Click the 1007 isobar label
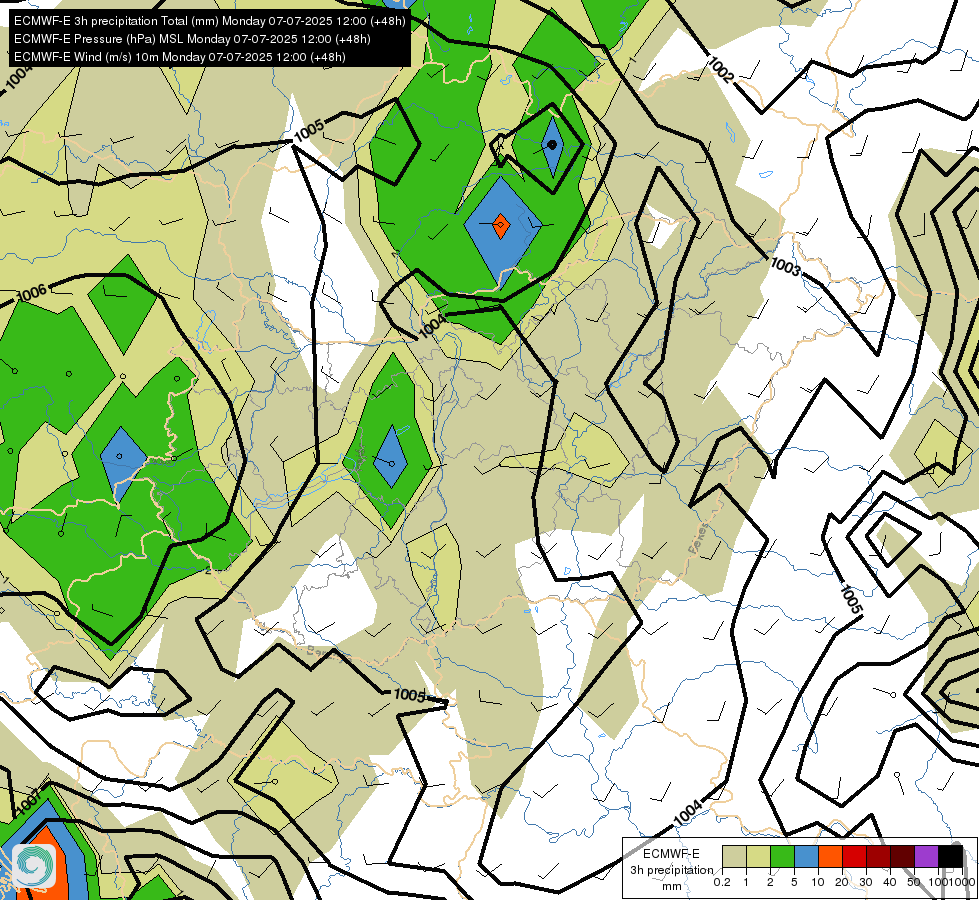Image resolution: width=979 pixels, height=900 pixels. pyautogui.click(x=27, y=801)
